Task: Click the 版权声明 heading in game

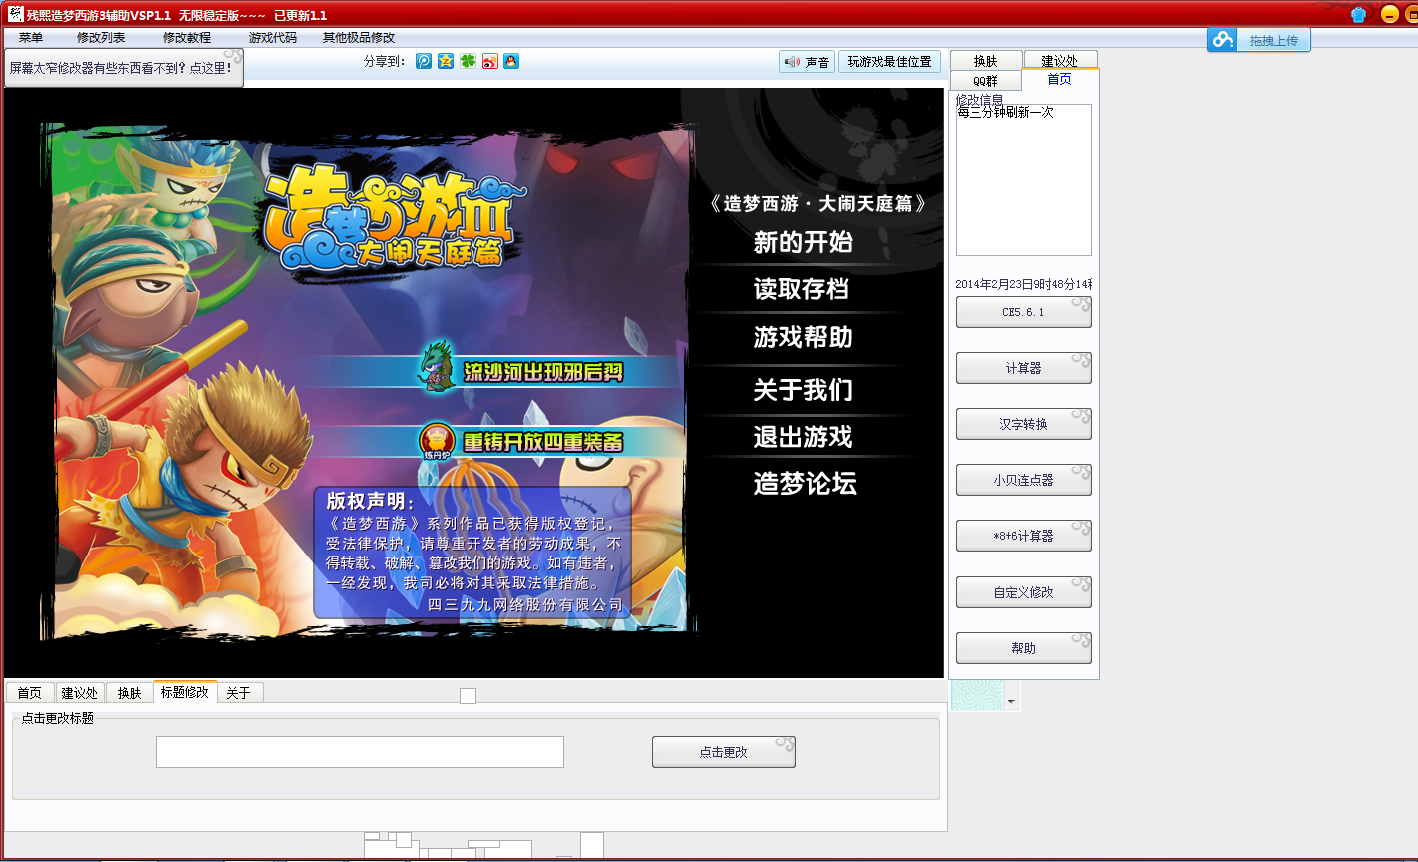Action: coord(370,501)
